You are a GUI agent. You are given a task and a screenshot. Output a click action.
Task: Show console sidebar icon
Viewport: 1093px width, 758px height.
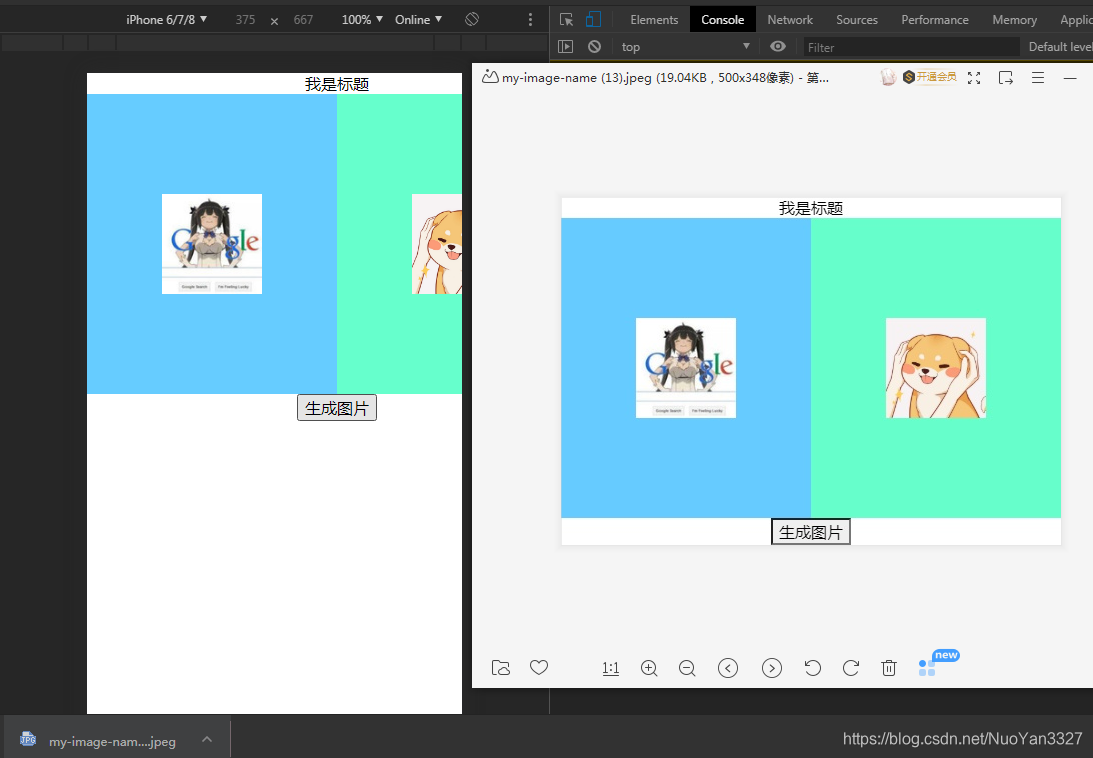[565, 47]
